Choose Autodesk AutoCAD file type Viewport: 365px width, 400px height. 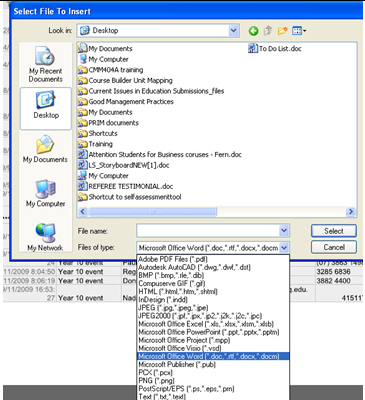[213, 267]
